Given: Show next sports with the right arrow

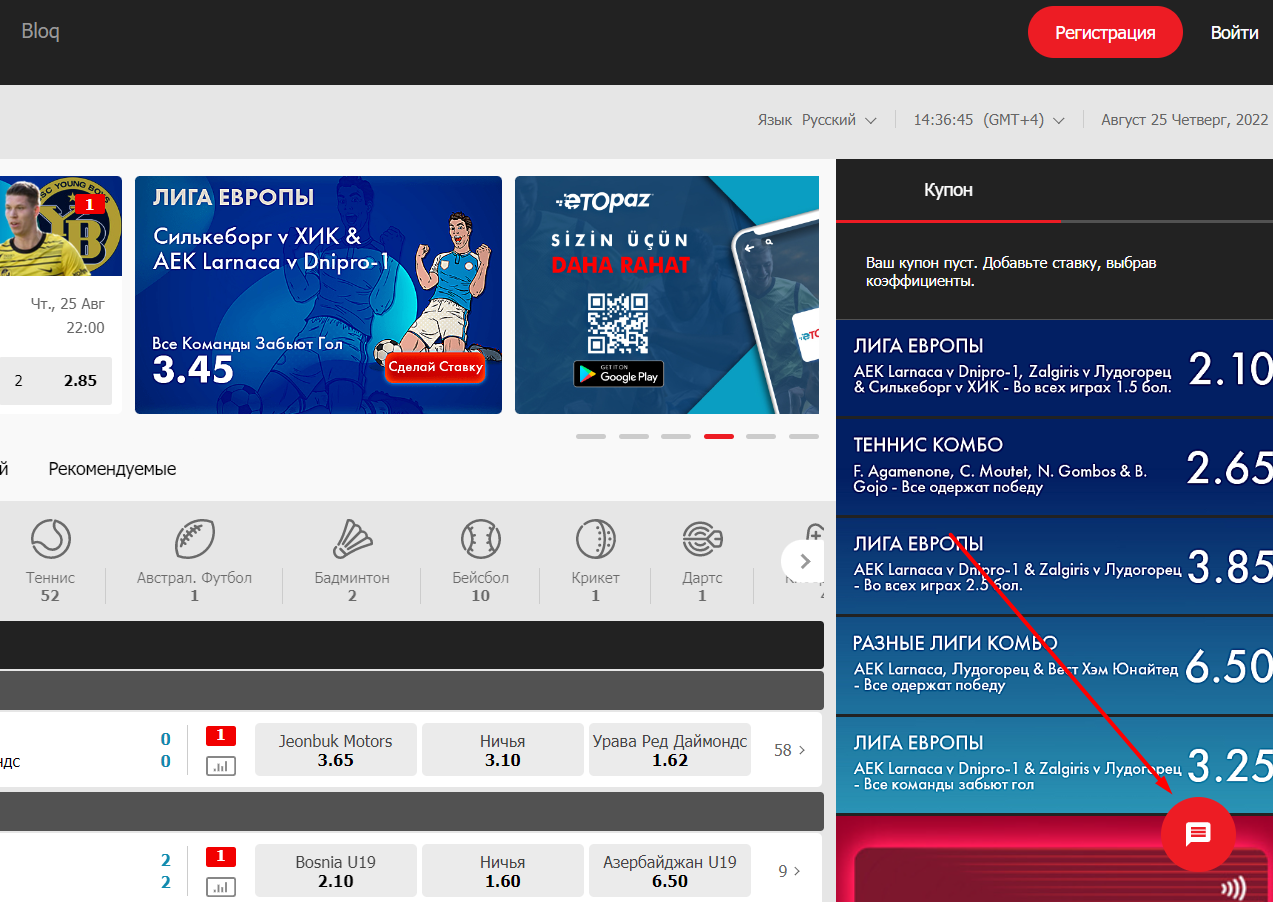Looking at the screenshot, I should pyautogui.click(x=802, y=561).
